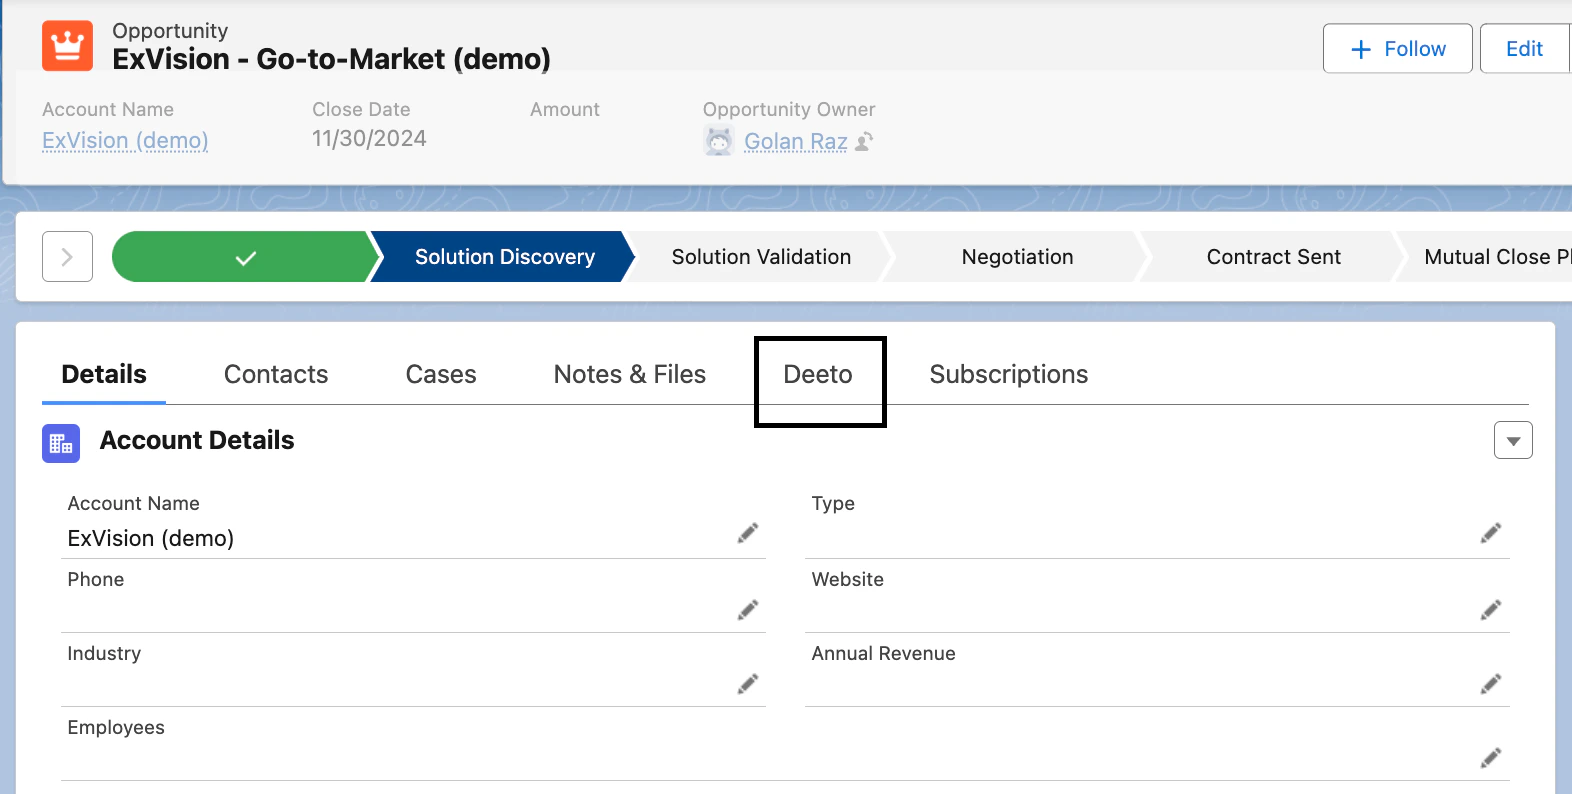Click the Amount field label

[565, 109]
